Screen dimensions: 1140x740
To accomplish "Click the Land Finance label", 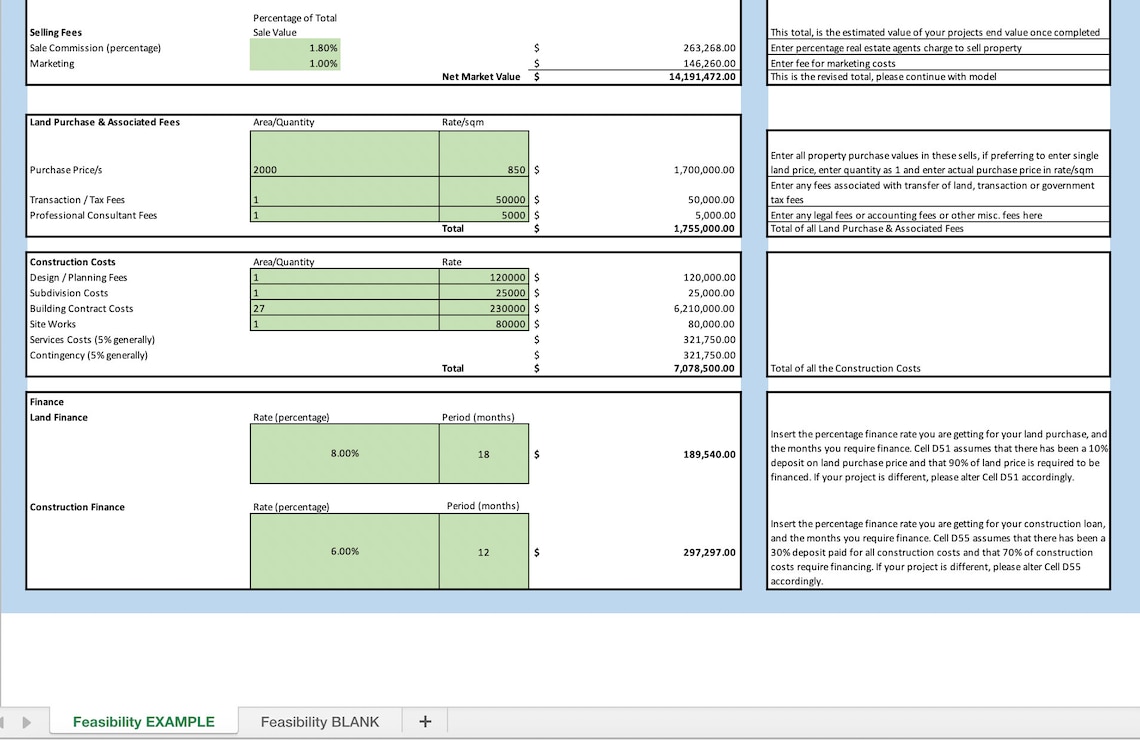I will pos(59,417).
